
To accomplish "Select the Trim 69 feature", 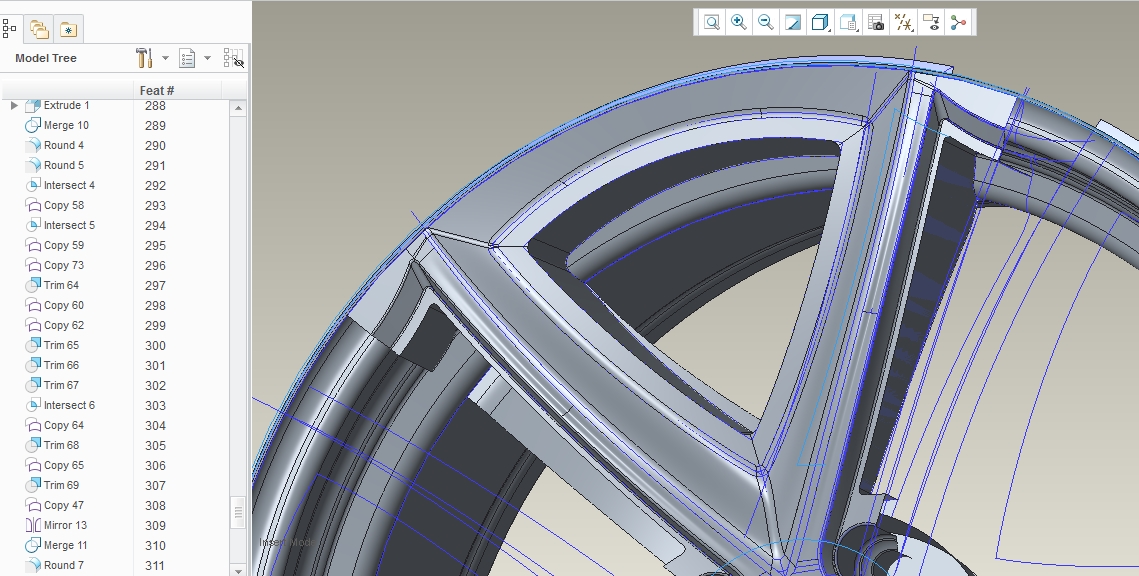I will click(x=61, y=484).
